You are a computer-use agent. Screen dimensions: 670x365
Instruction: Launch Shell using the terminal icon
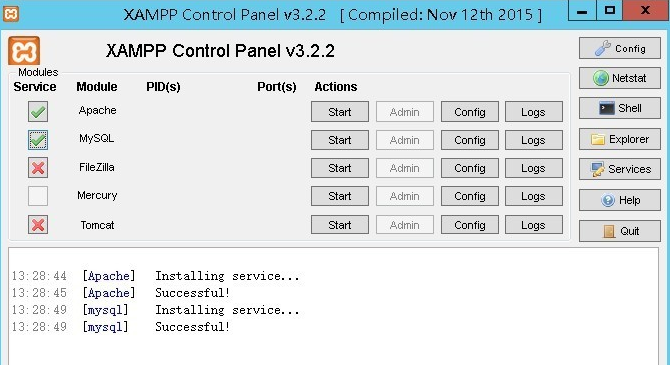(620, 108)
